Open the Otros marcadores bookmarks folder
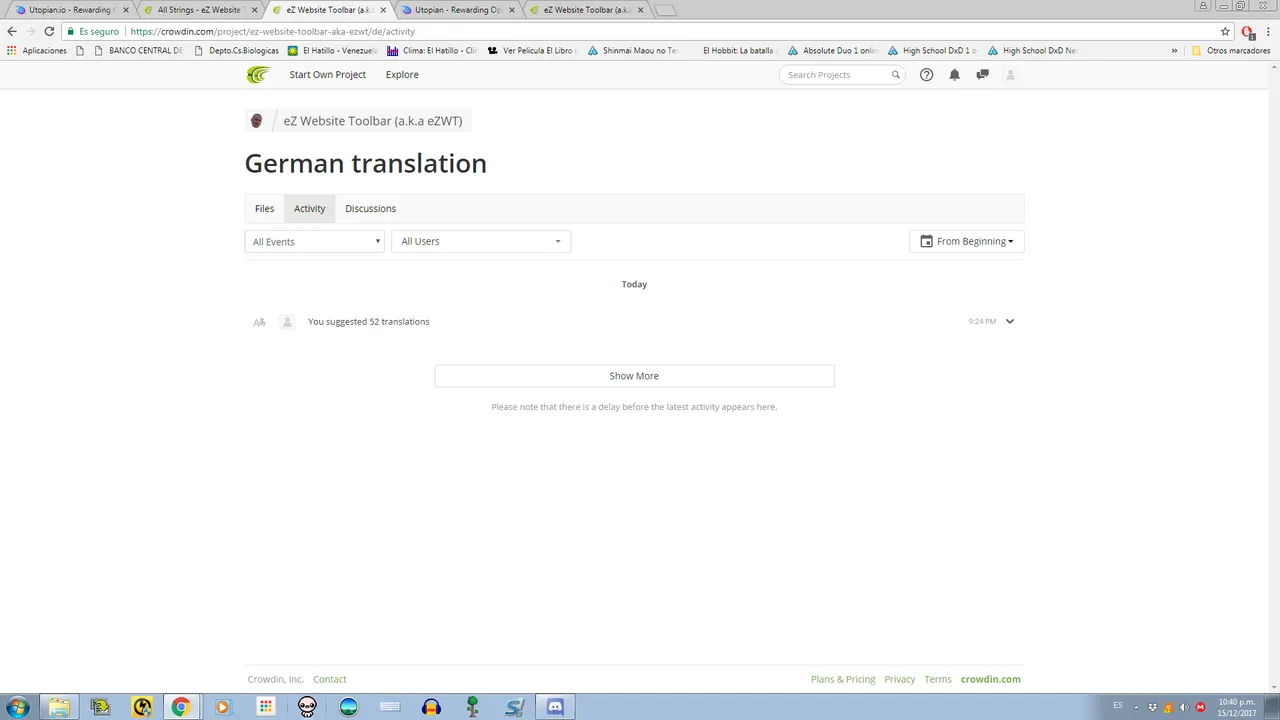Viewport: 1280px width, 720px height. coord(1230,50)
